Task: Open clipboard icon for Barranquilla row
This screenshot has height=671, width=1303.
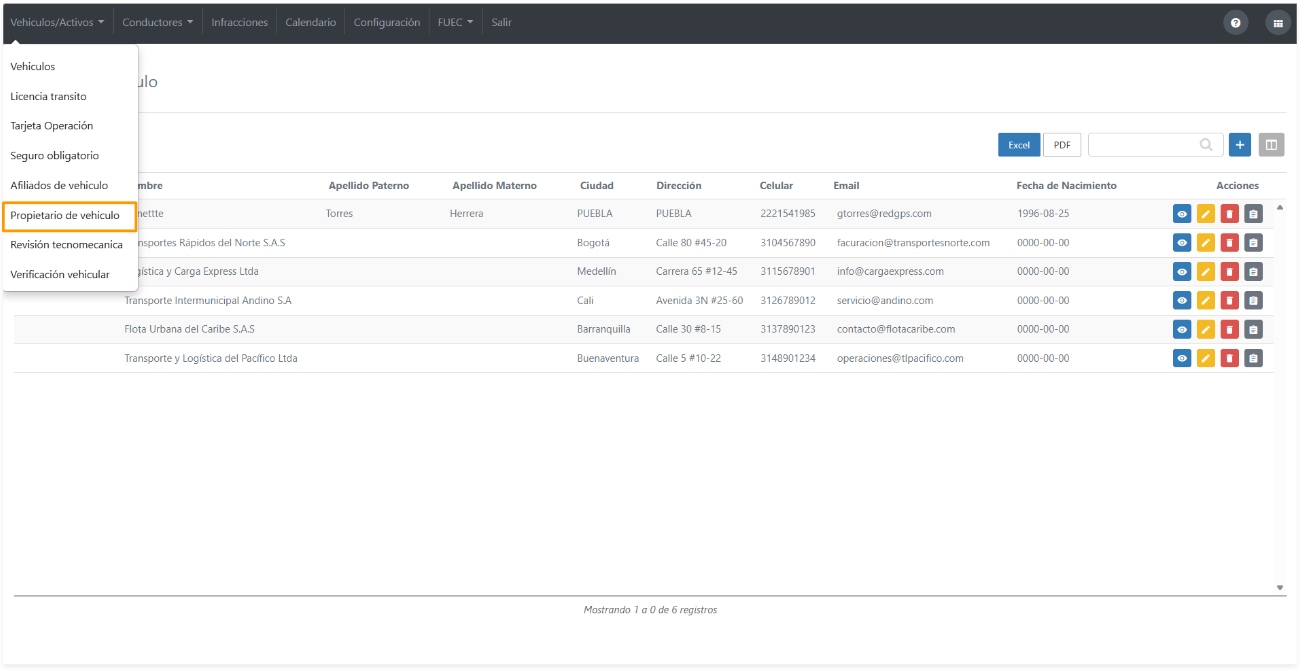Action: tap(1253, 329)
